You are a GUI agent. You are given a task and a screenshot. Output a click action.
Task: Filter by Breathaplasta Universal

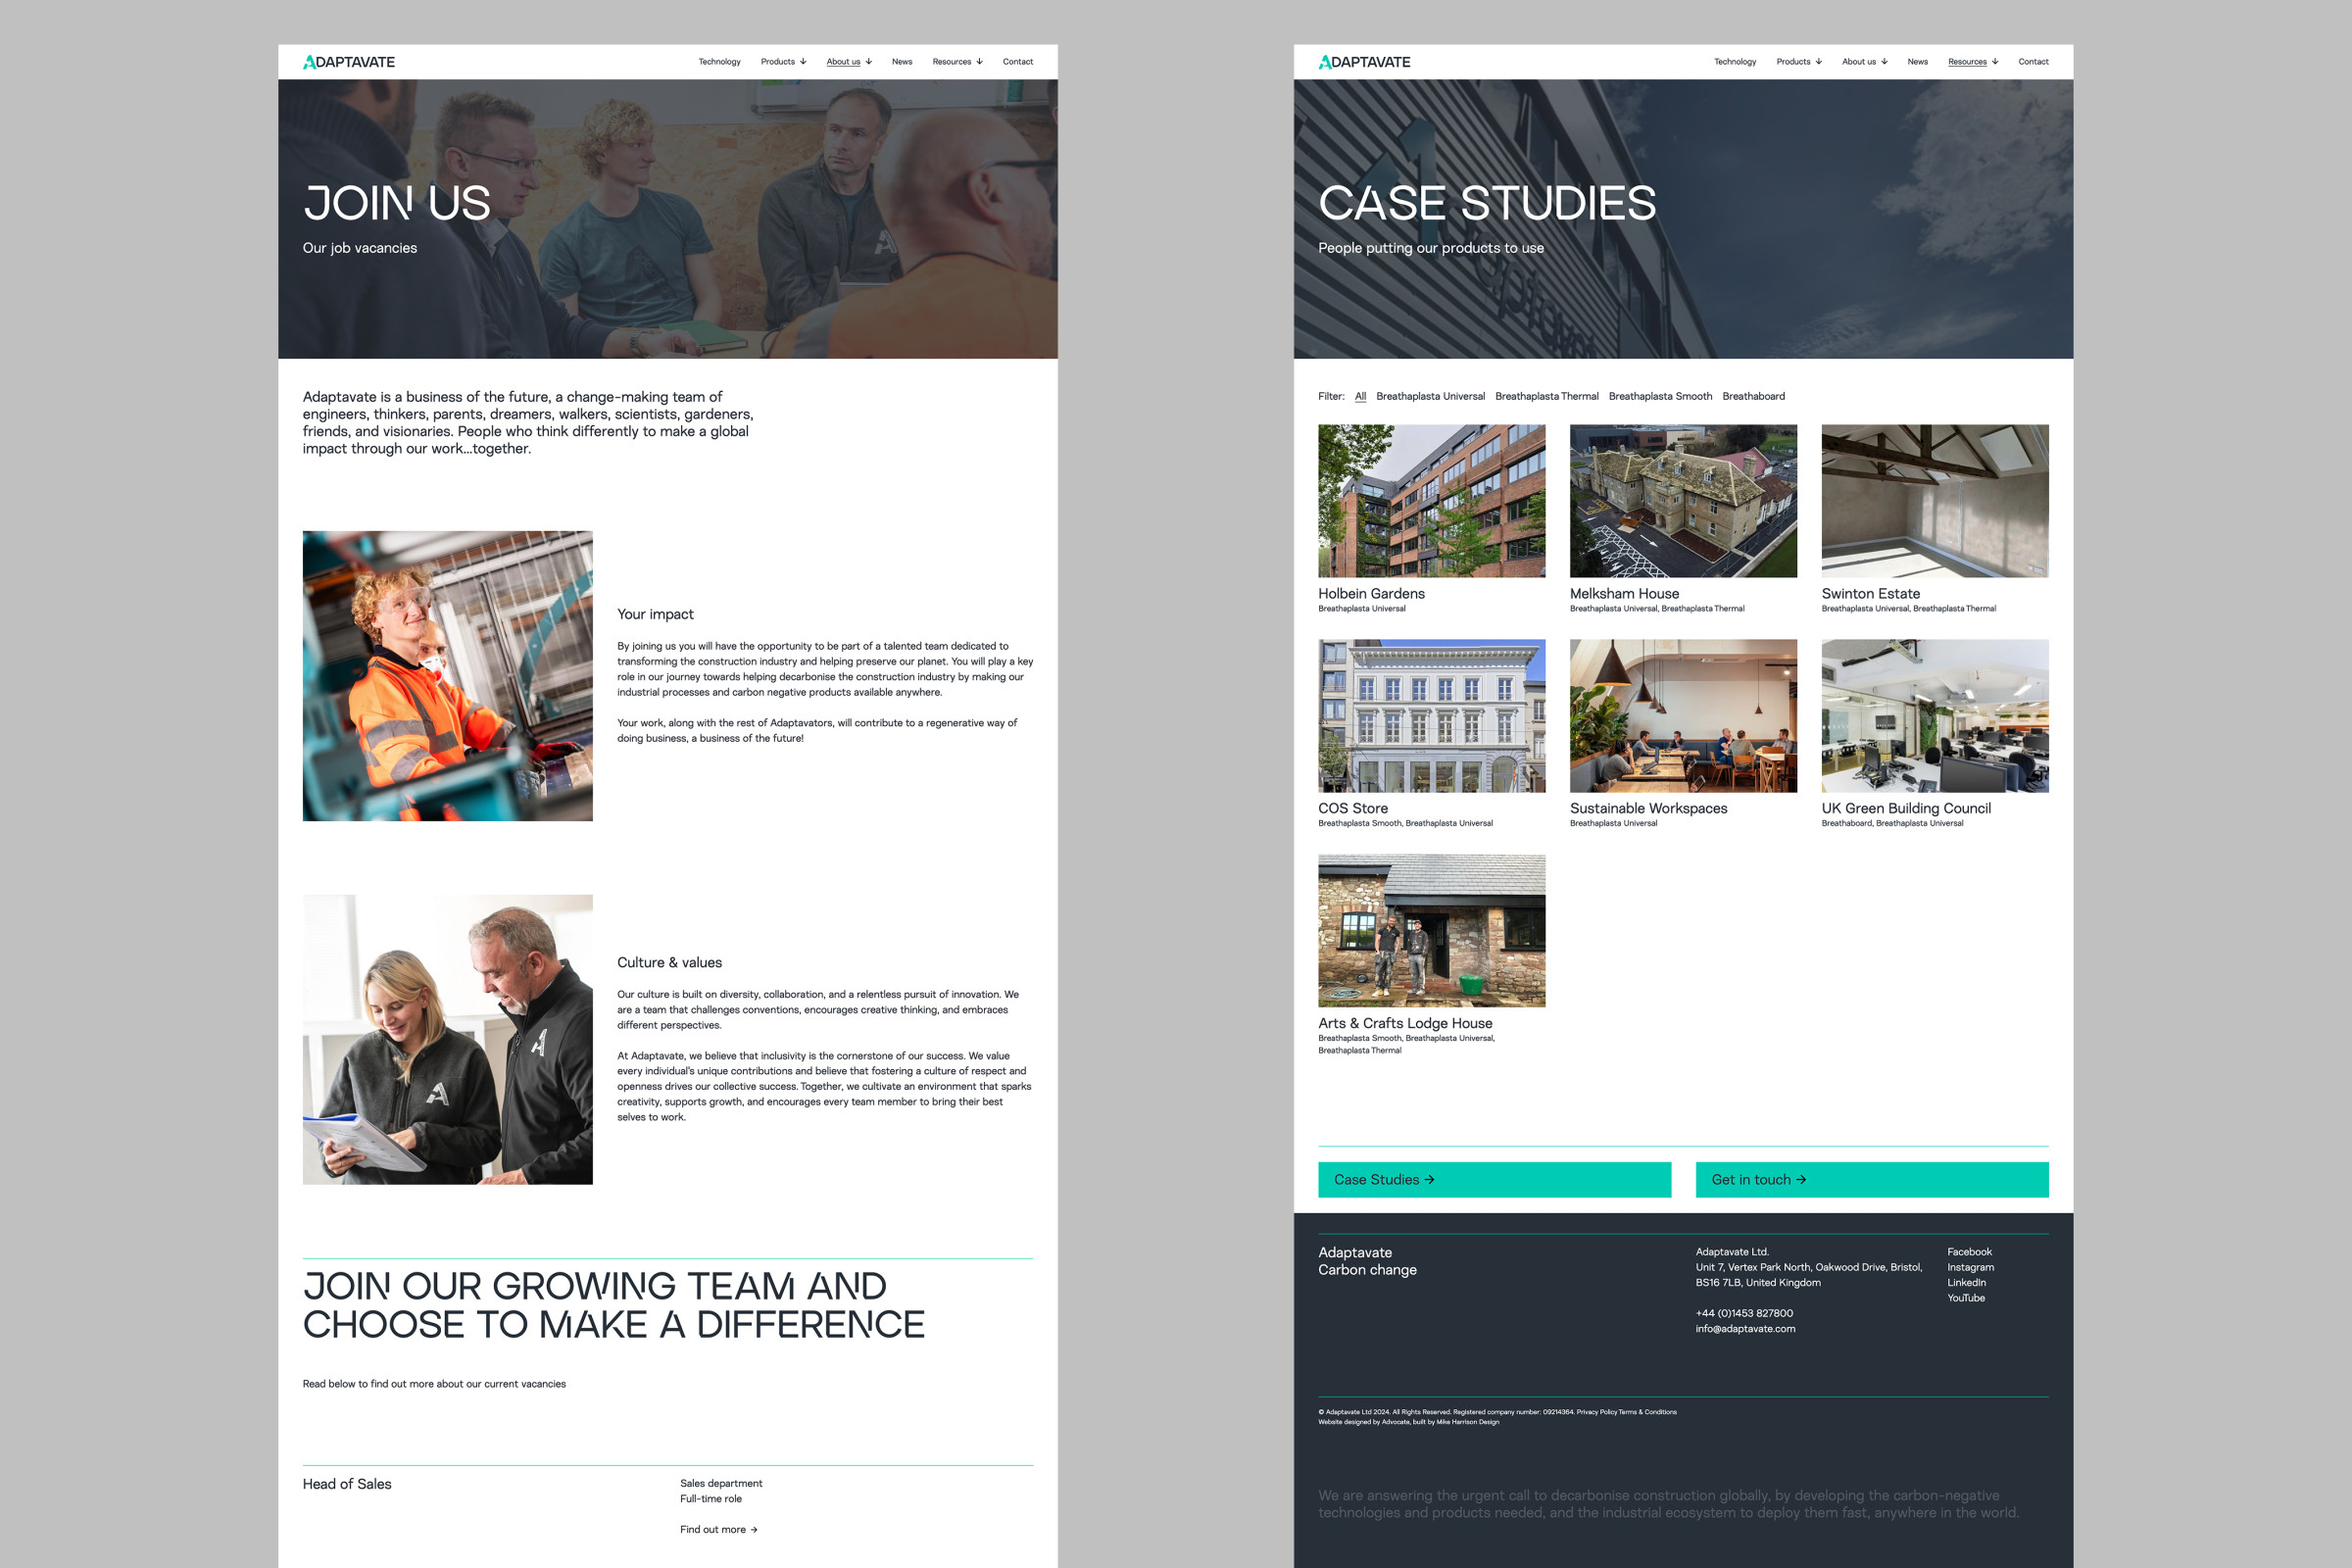[x=1430, y=396]
